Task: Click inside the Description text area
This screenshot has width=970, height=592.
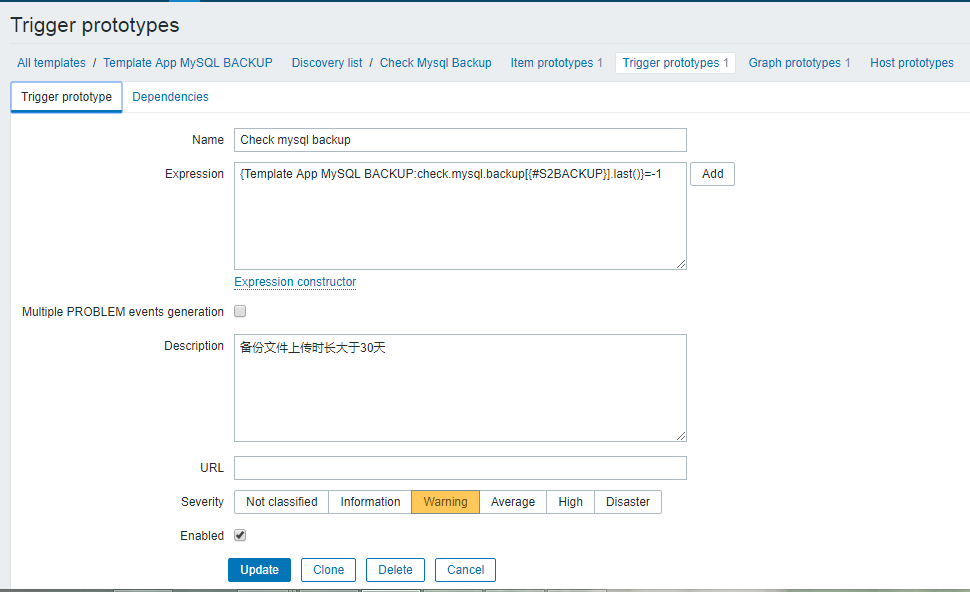Action: tap(460, 388)
